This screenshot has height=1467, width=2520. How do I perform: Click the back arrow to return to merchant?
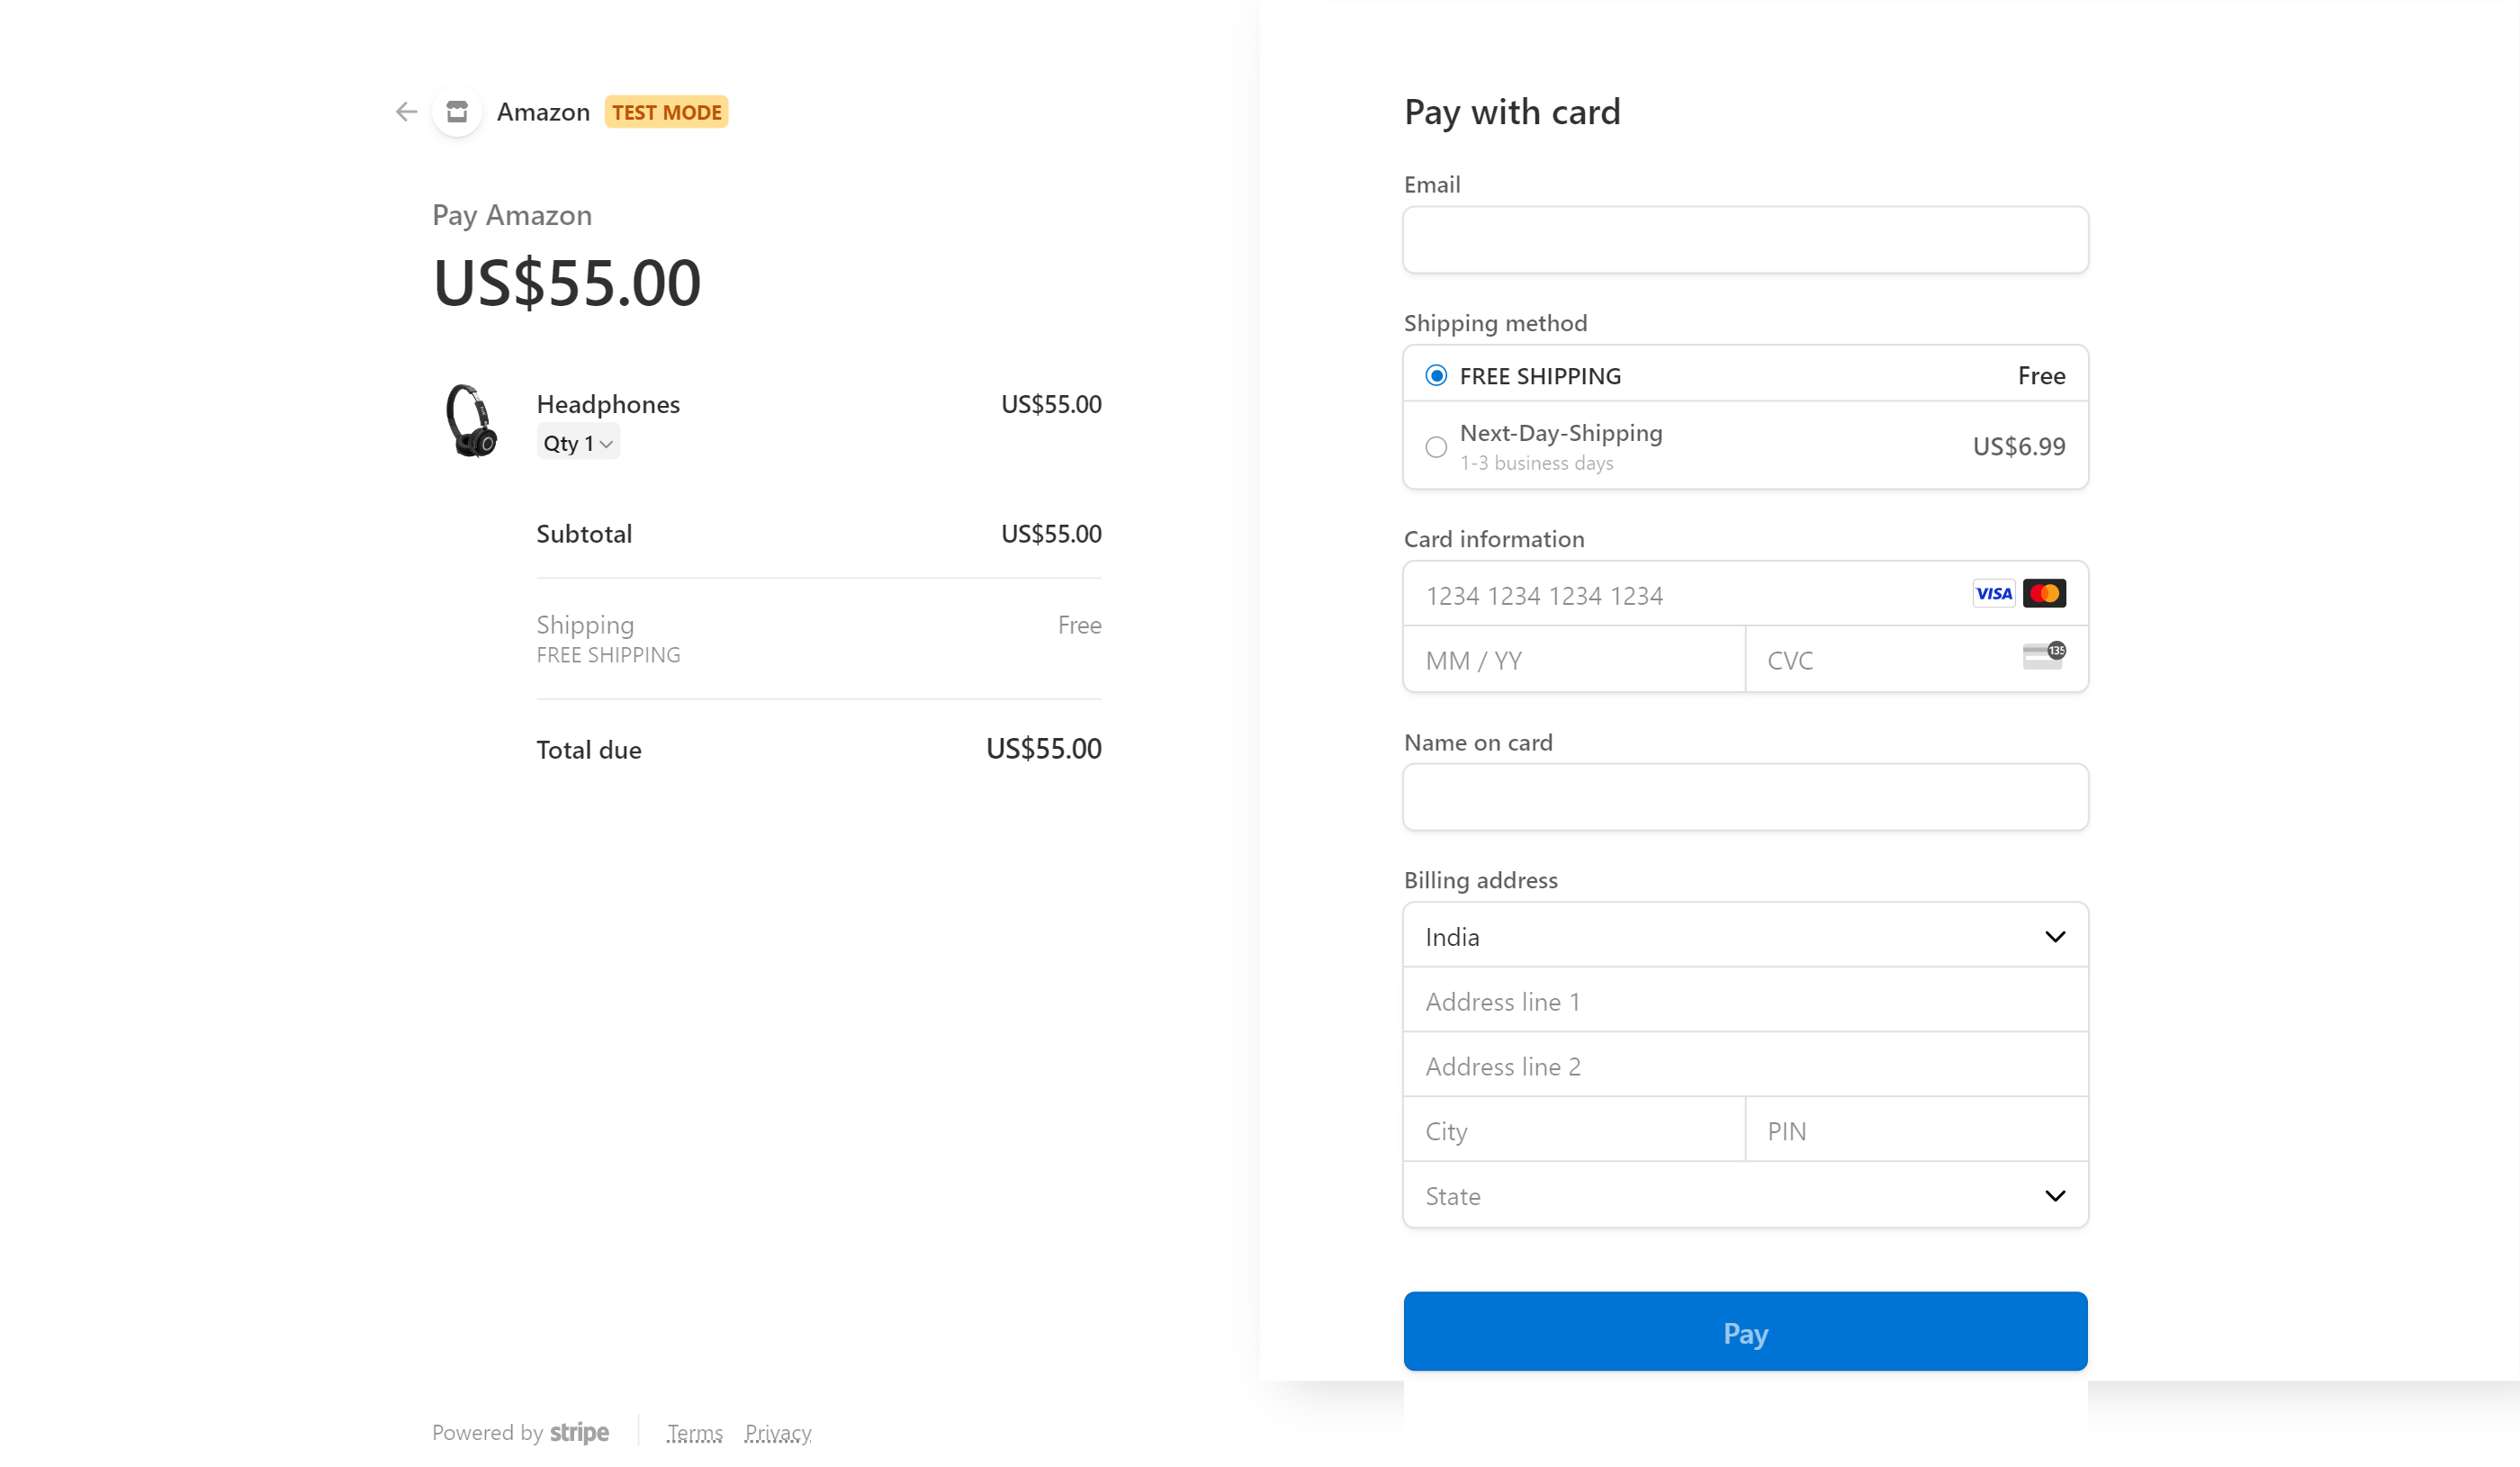pyautogui.click(x=406, y=111)
